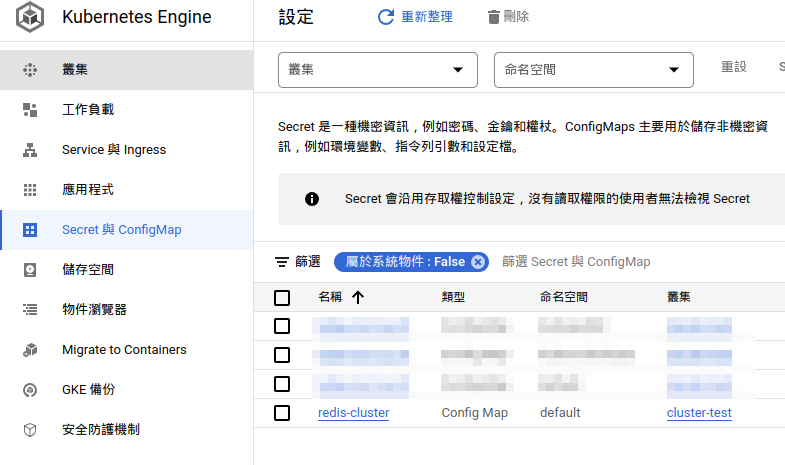Click the 叢集 clusters sidebar icon
The width and height of the screenshot is (785, 465).
coord(30,70)
